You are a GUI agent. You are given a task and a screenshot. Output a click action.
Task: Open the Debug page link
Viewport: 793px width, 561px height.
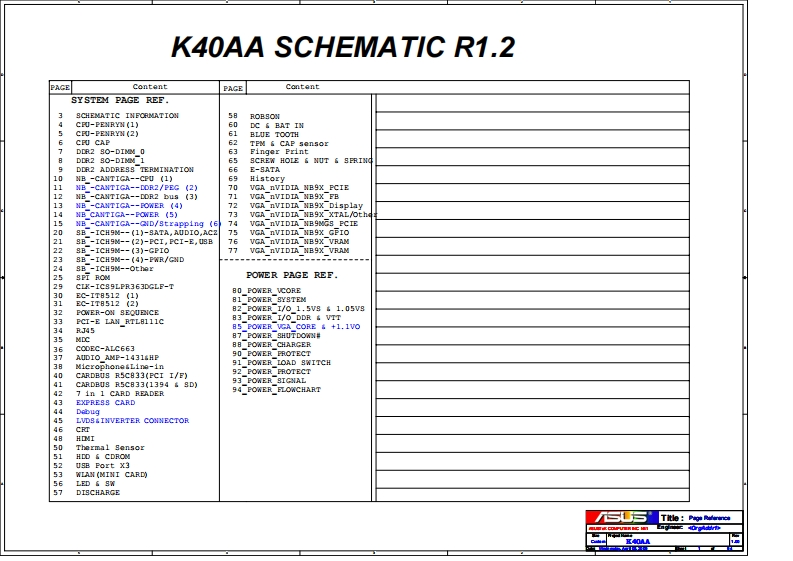tap(88, 412)
